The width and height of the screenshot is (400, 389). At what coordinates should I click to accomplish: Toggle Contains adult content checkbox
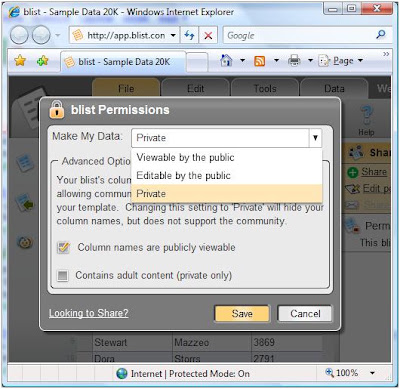tap(63, 276)
